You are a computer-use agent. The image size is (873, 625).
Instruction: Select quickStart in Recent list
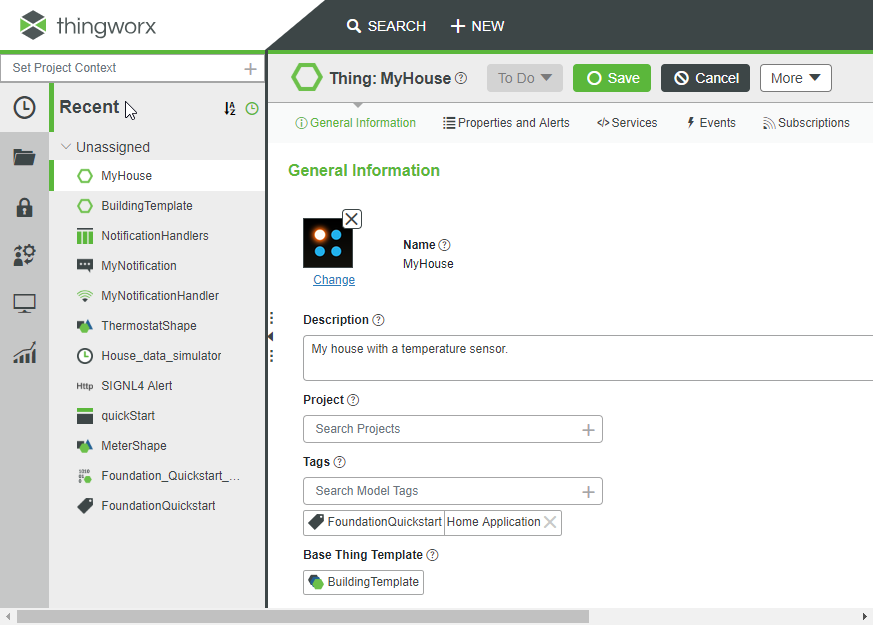pos(158,416)
